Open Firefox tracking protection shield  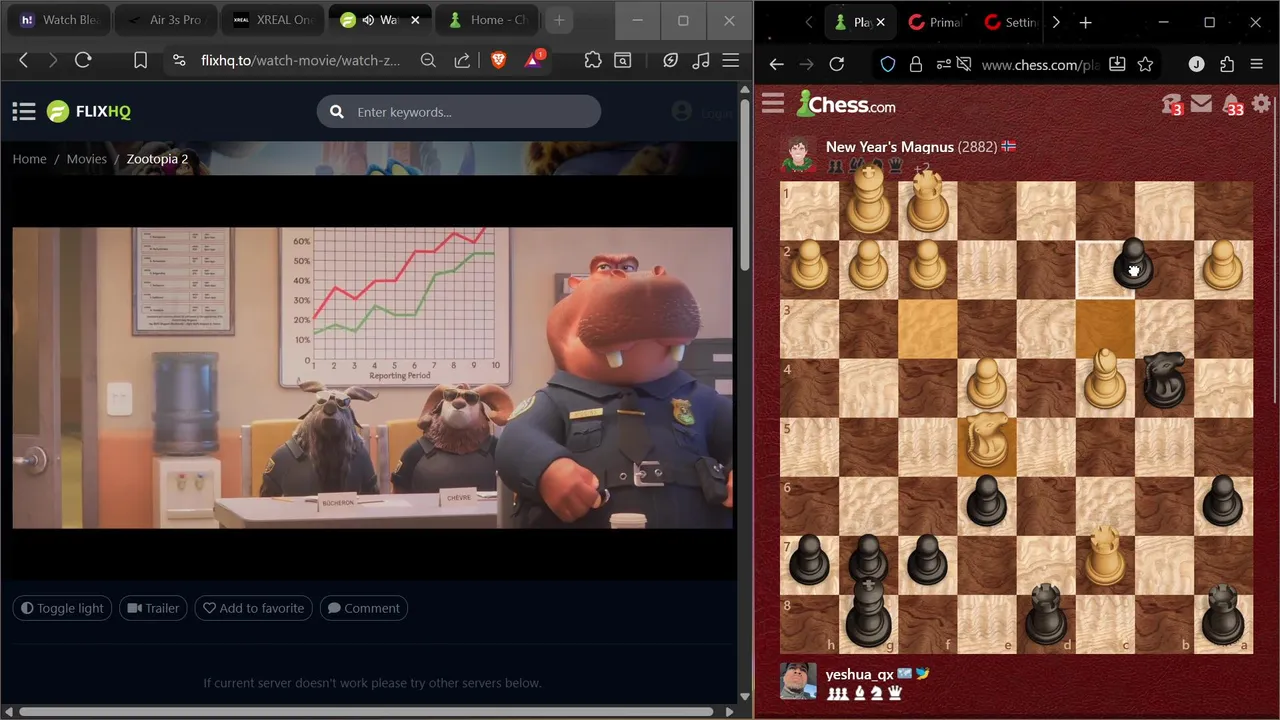click(888, 64)
